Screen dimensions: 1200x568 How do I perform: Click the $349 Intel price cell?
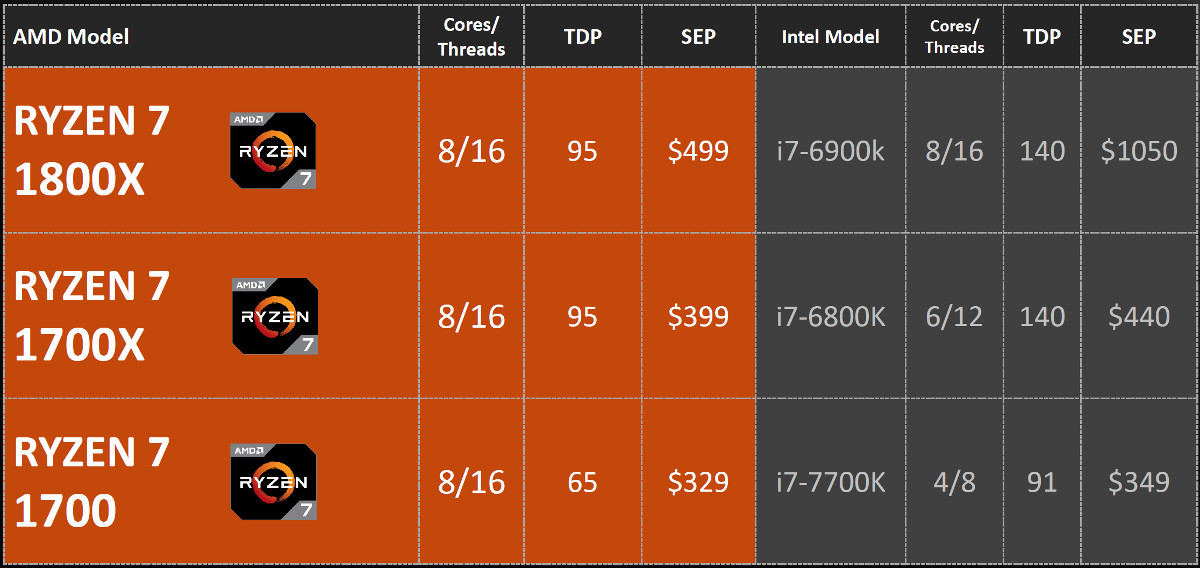(x=1139, y=482)
